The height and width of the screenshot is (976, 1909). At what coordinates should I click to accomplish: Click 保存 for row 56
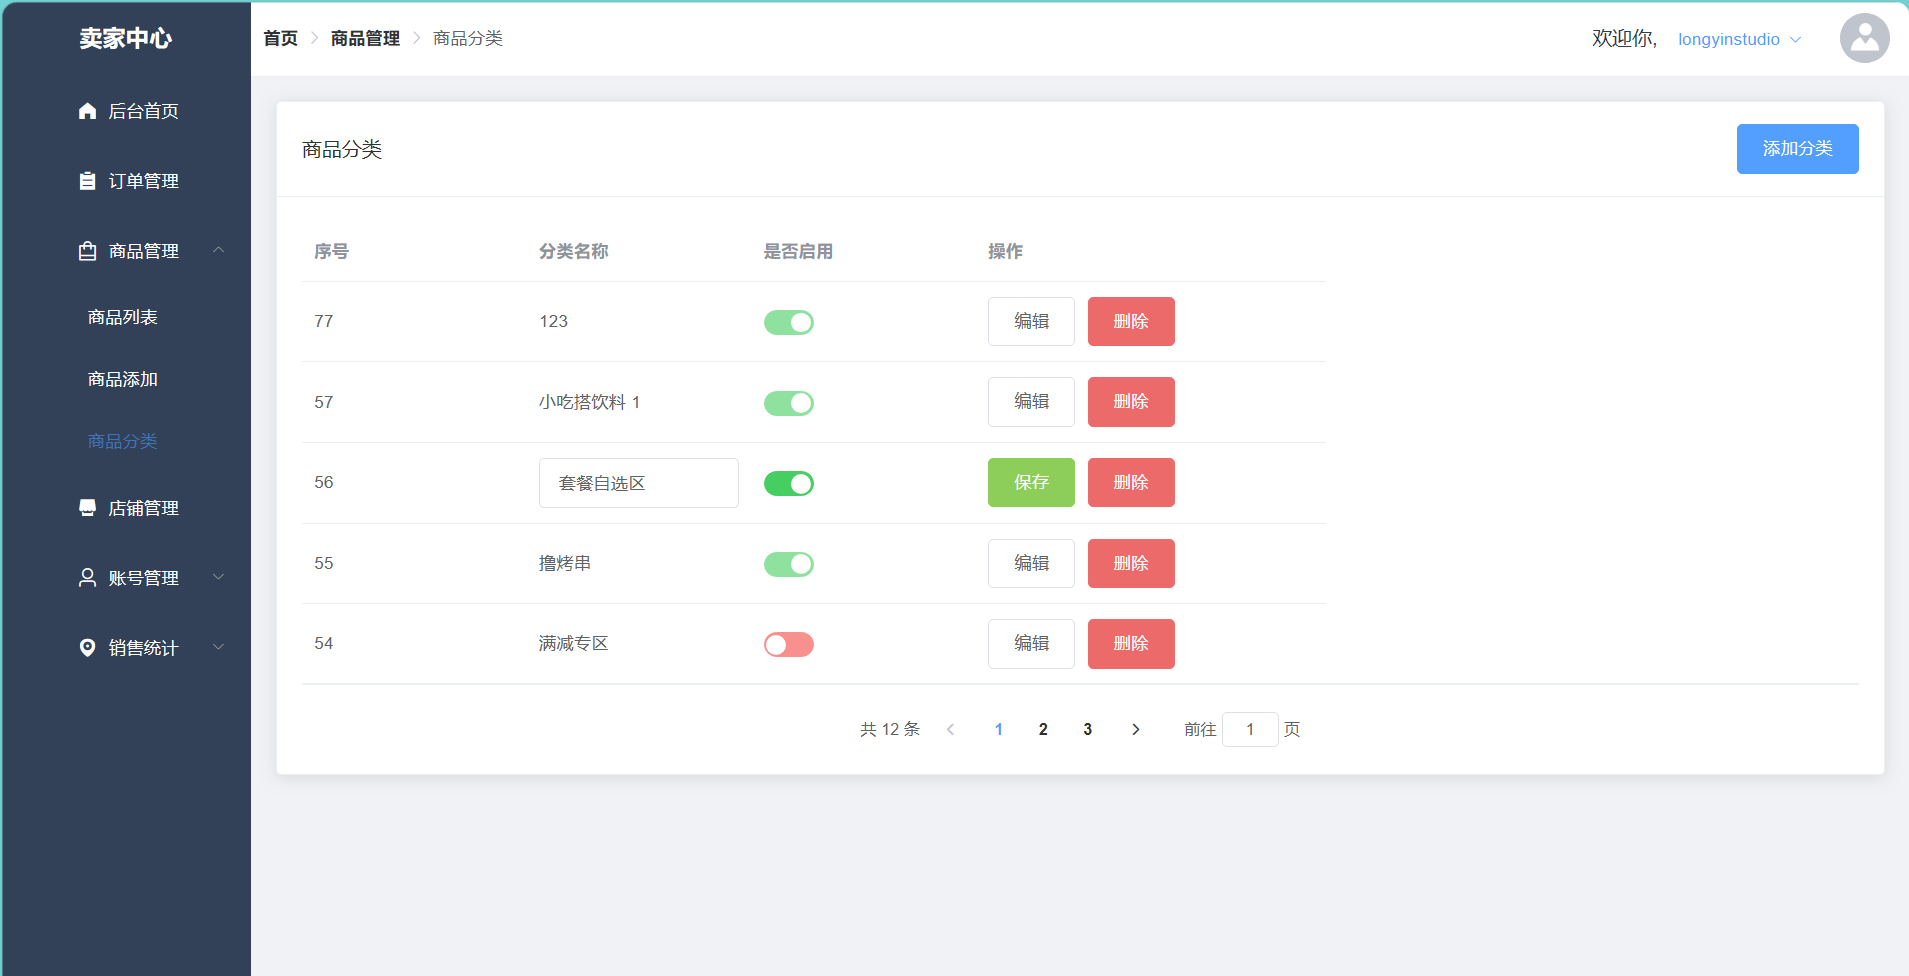1031,483
